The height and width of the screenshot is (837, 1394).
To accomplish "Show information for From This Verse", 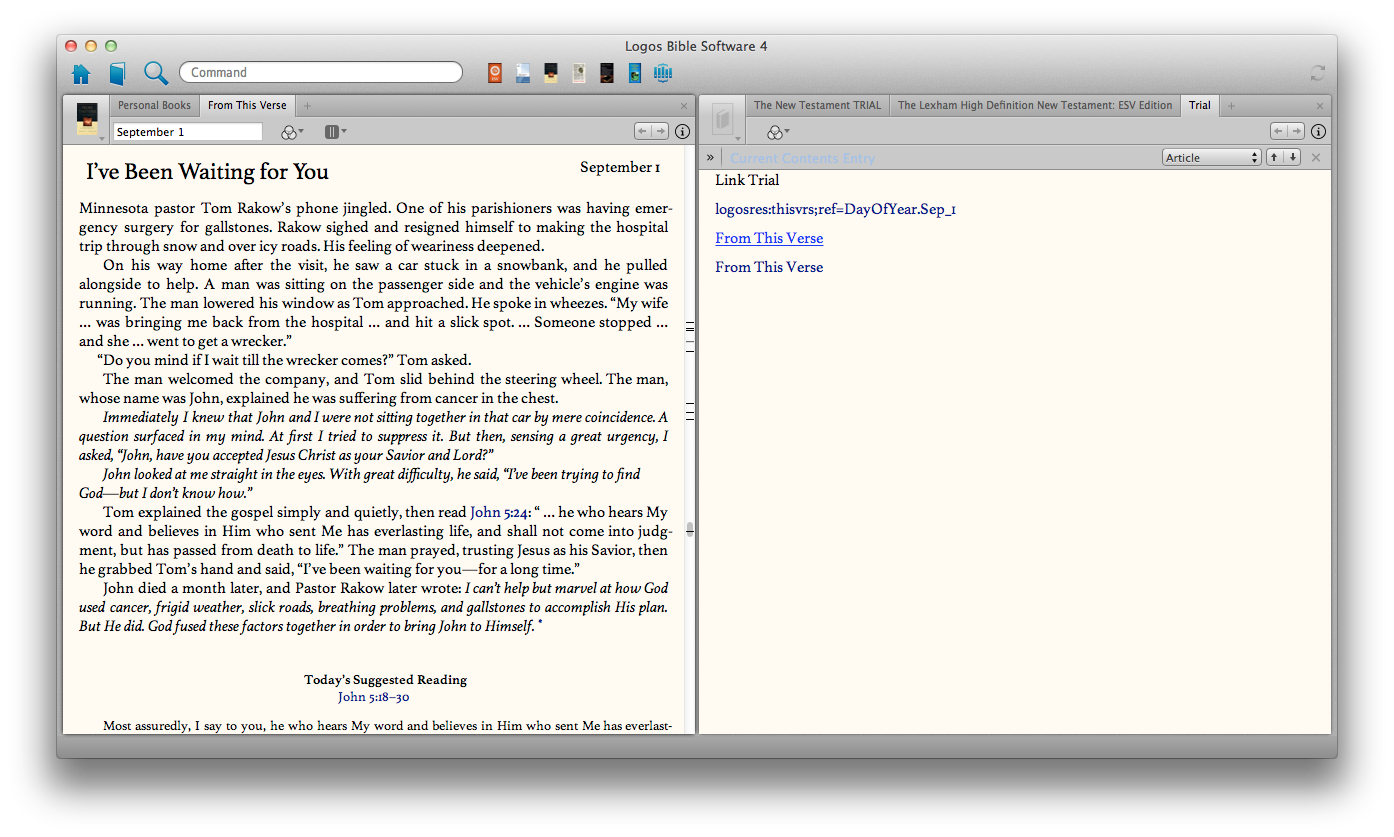I will (683, 132).
